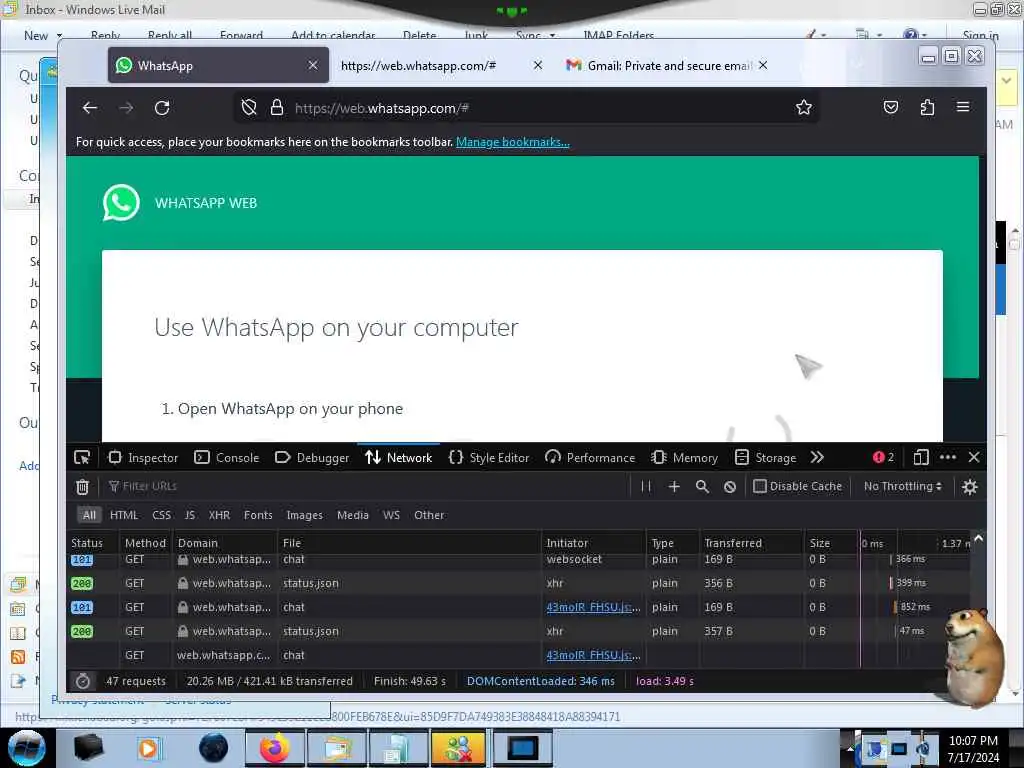Click the WhatsApp logo on the page
1024x768 pixels.
pyautogui.click(x=121, y=202)
